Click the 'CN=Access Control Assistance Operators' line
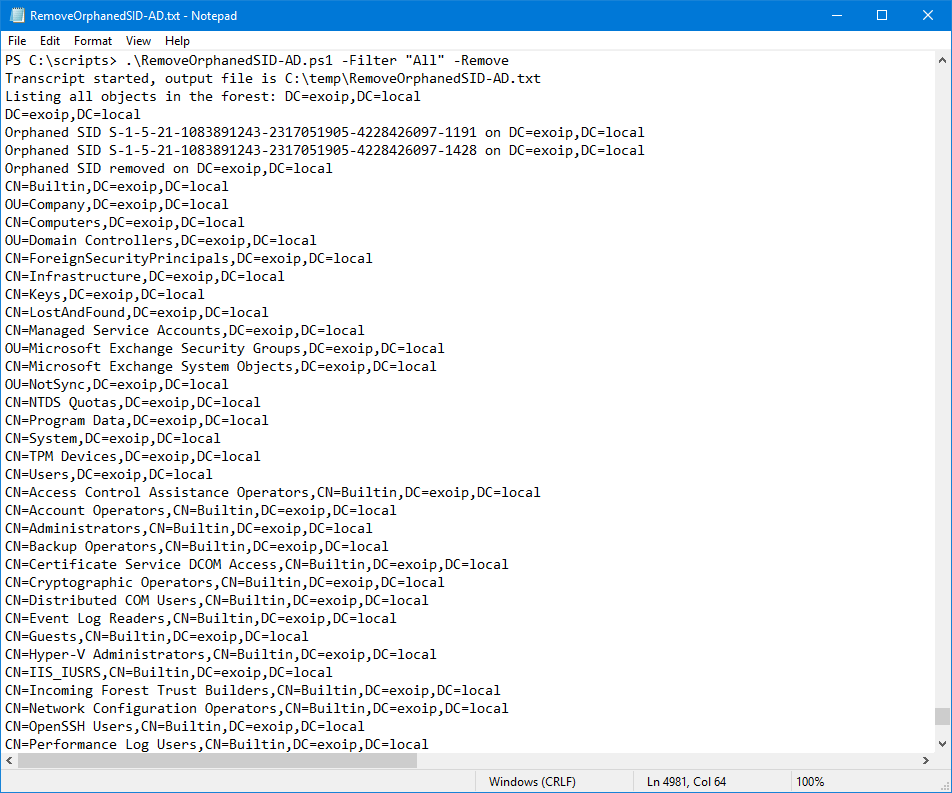 (273, 492)
